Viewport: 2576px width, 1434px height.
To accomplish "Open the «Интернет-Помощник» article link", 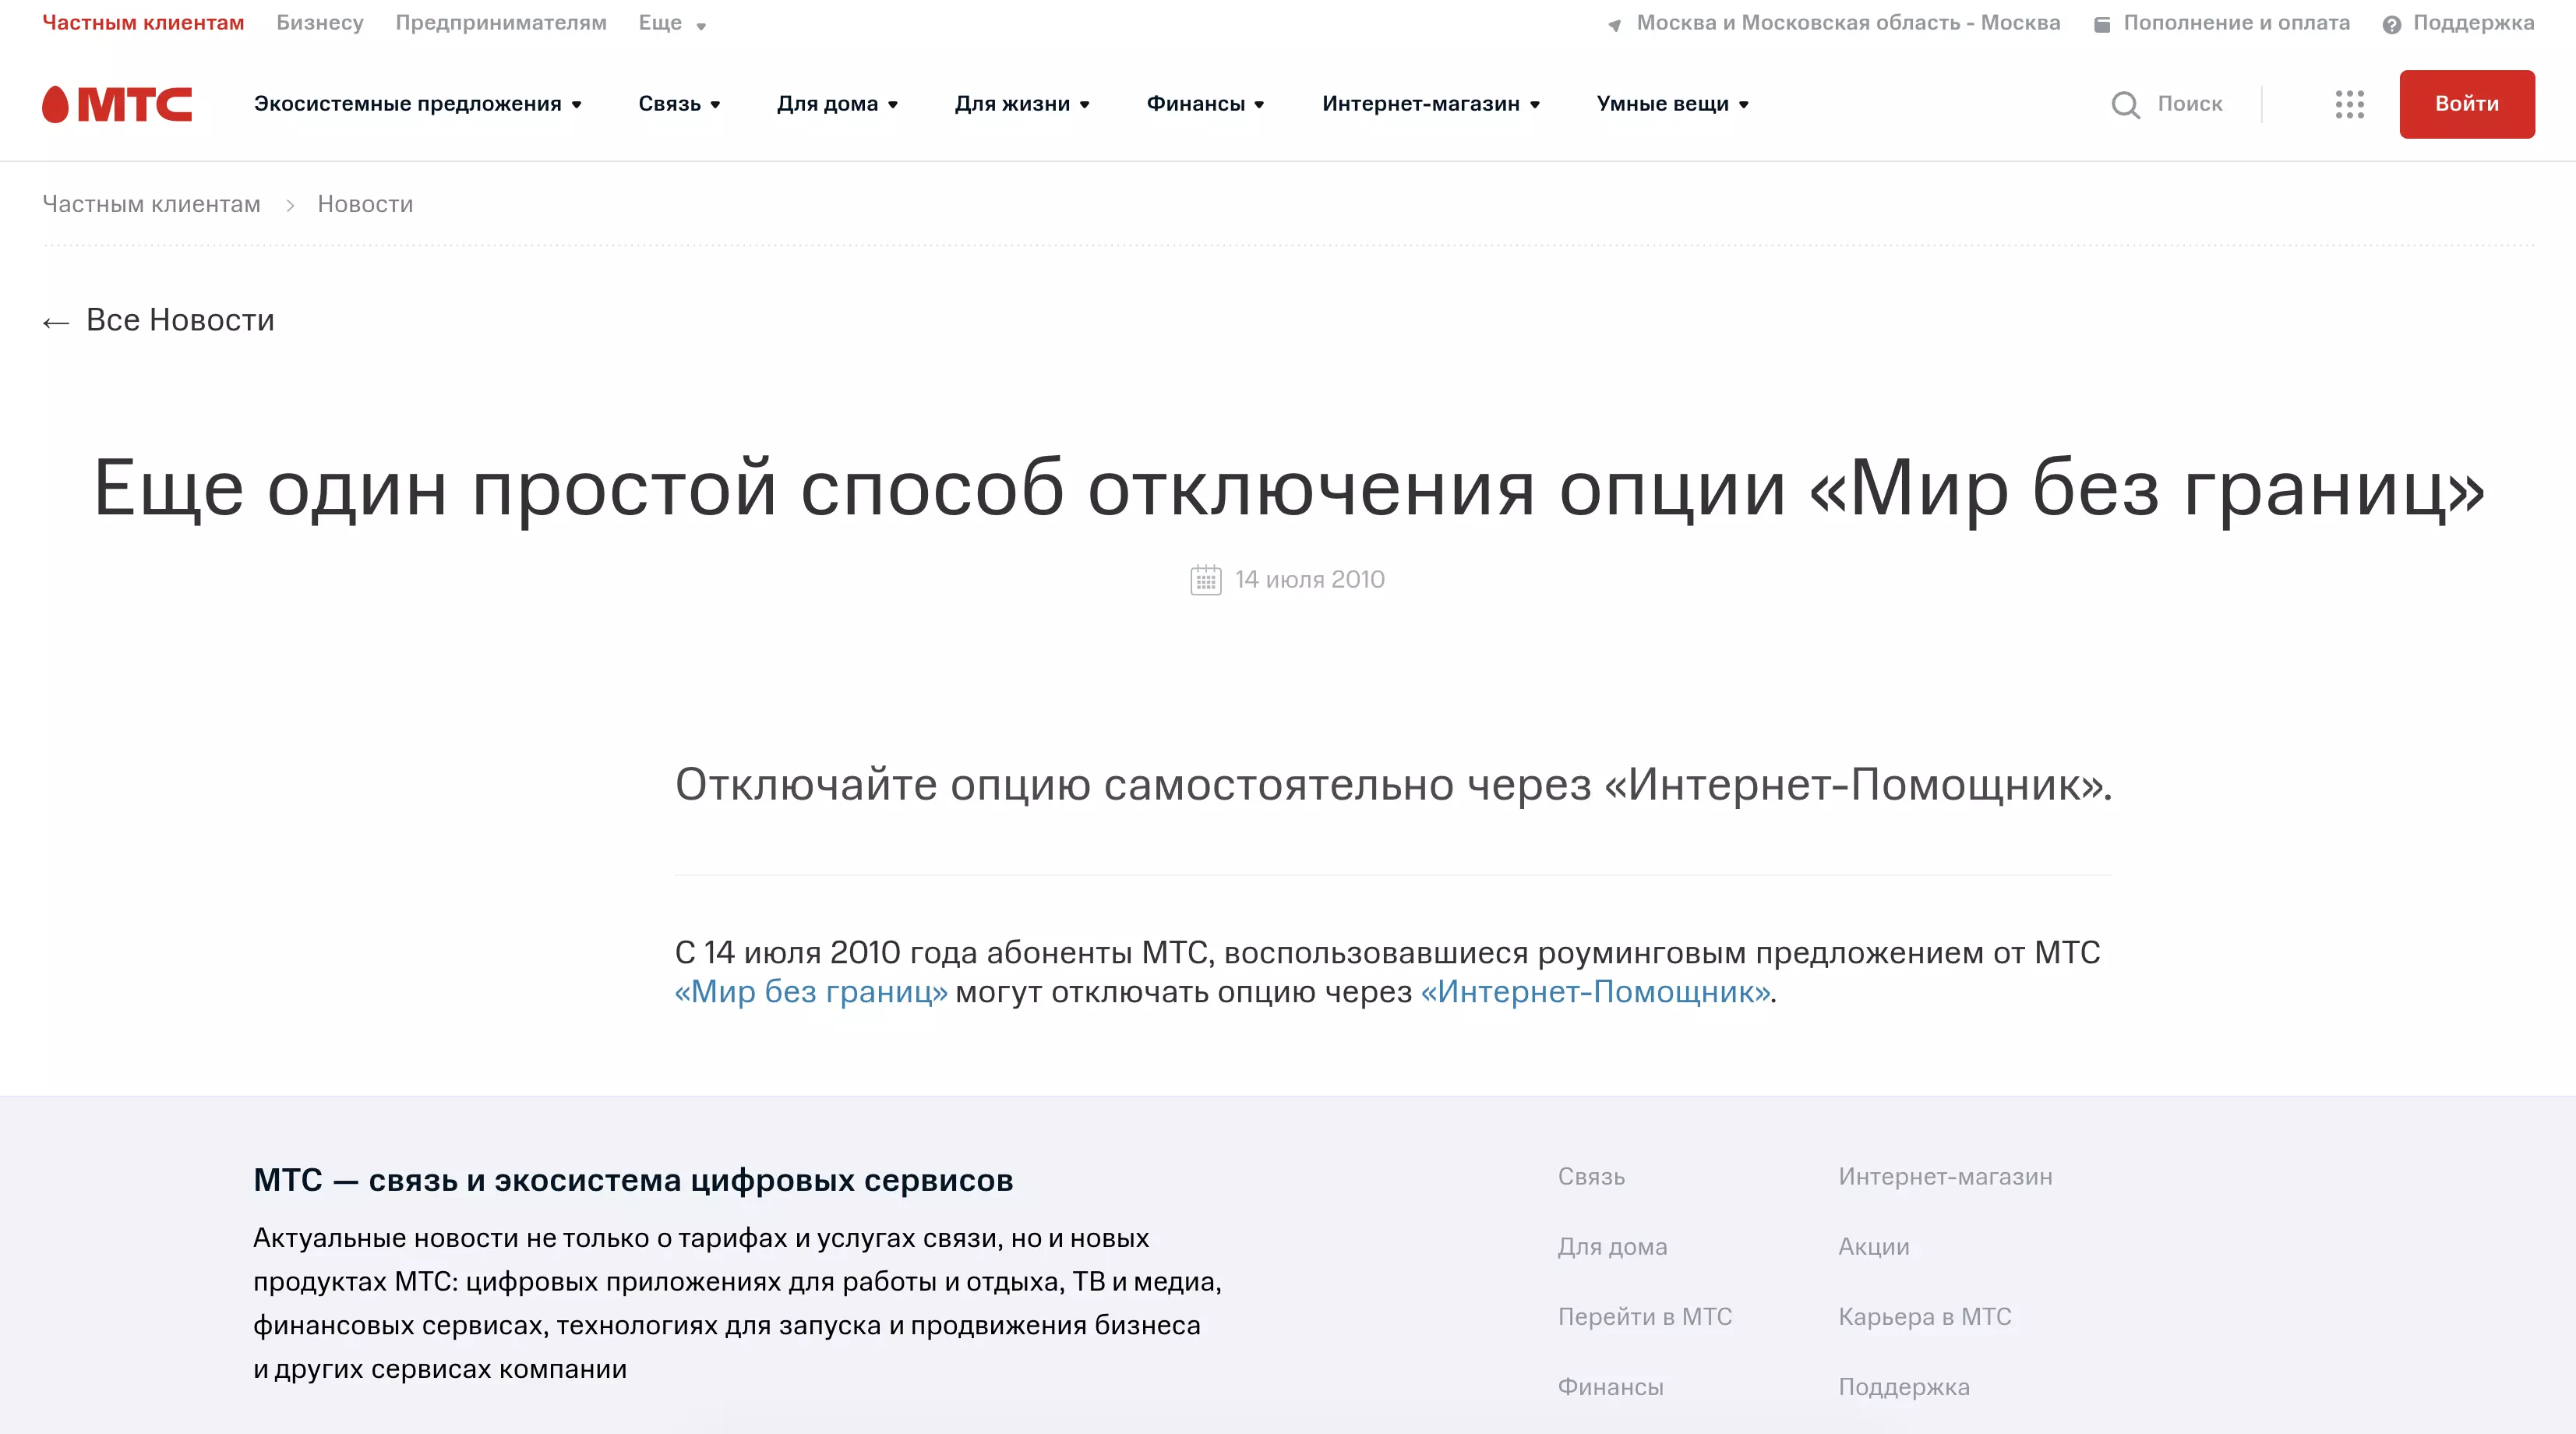I will point(1595,992).
